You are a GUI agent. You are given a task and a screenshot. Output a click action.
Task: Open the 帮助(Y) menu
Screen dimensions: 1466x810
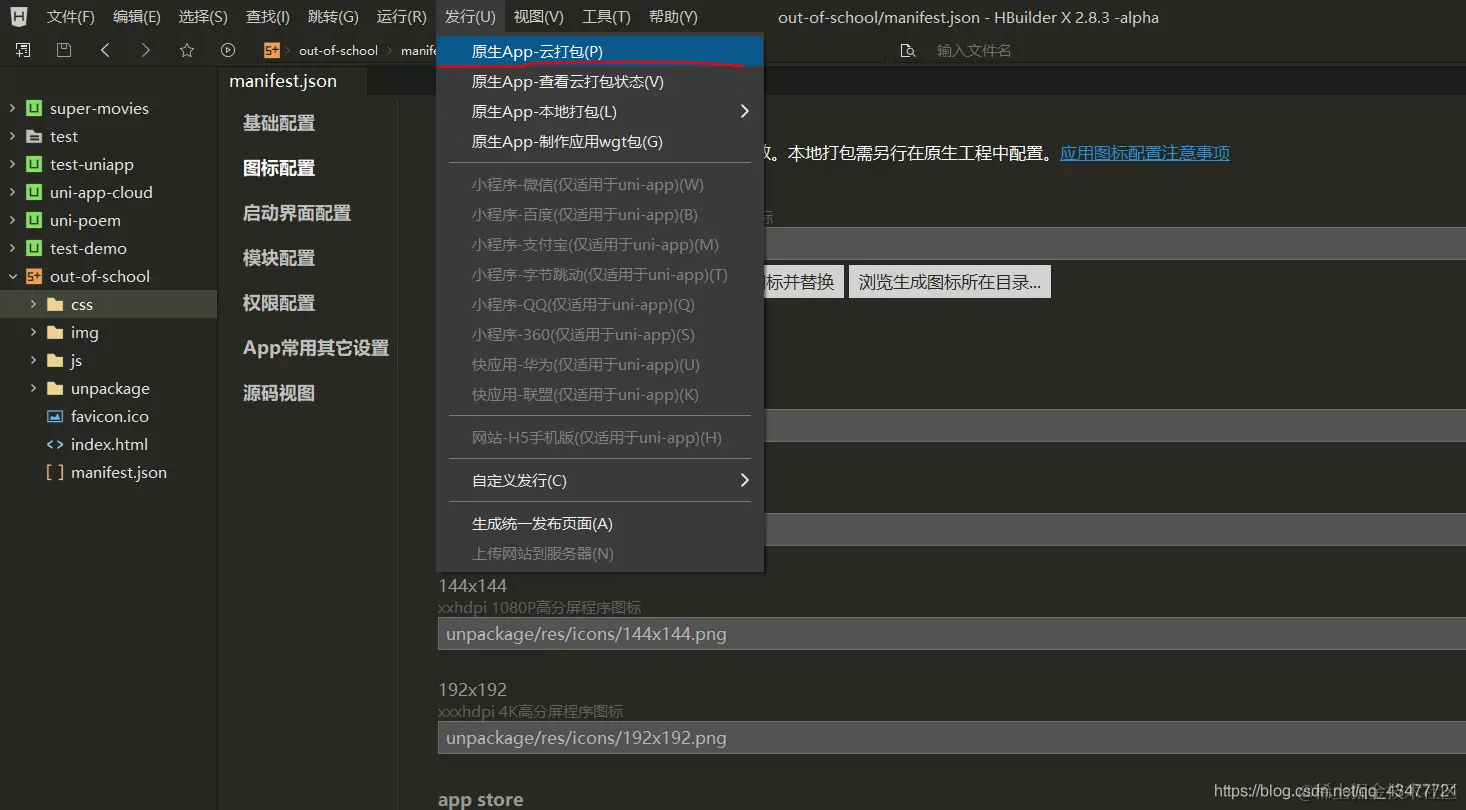coord(673,17)
